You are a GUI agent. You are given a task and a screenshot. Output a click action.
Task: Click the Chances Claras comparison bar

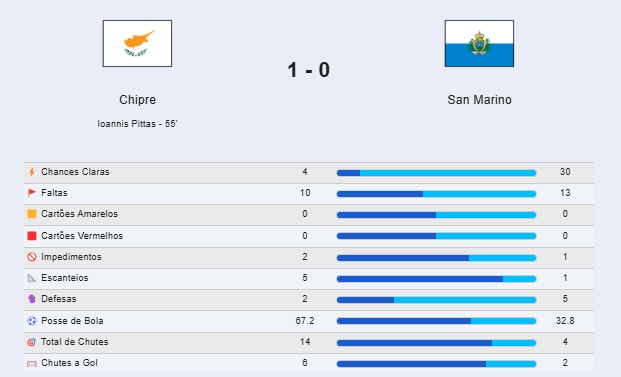[436, 173]
